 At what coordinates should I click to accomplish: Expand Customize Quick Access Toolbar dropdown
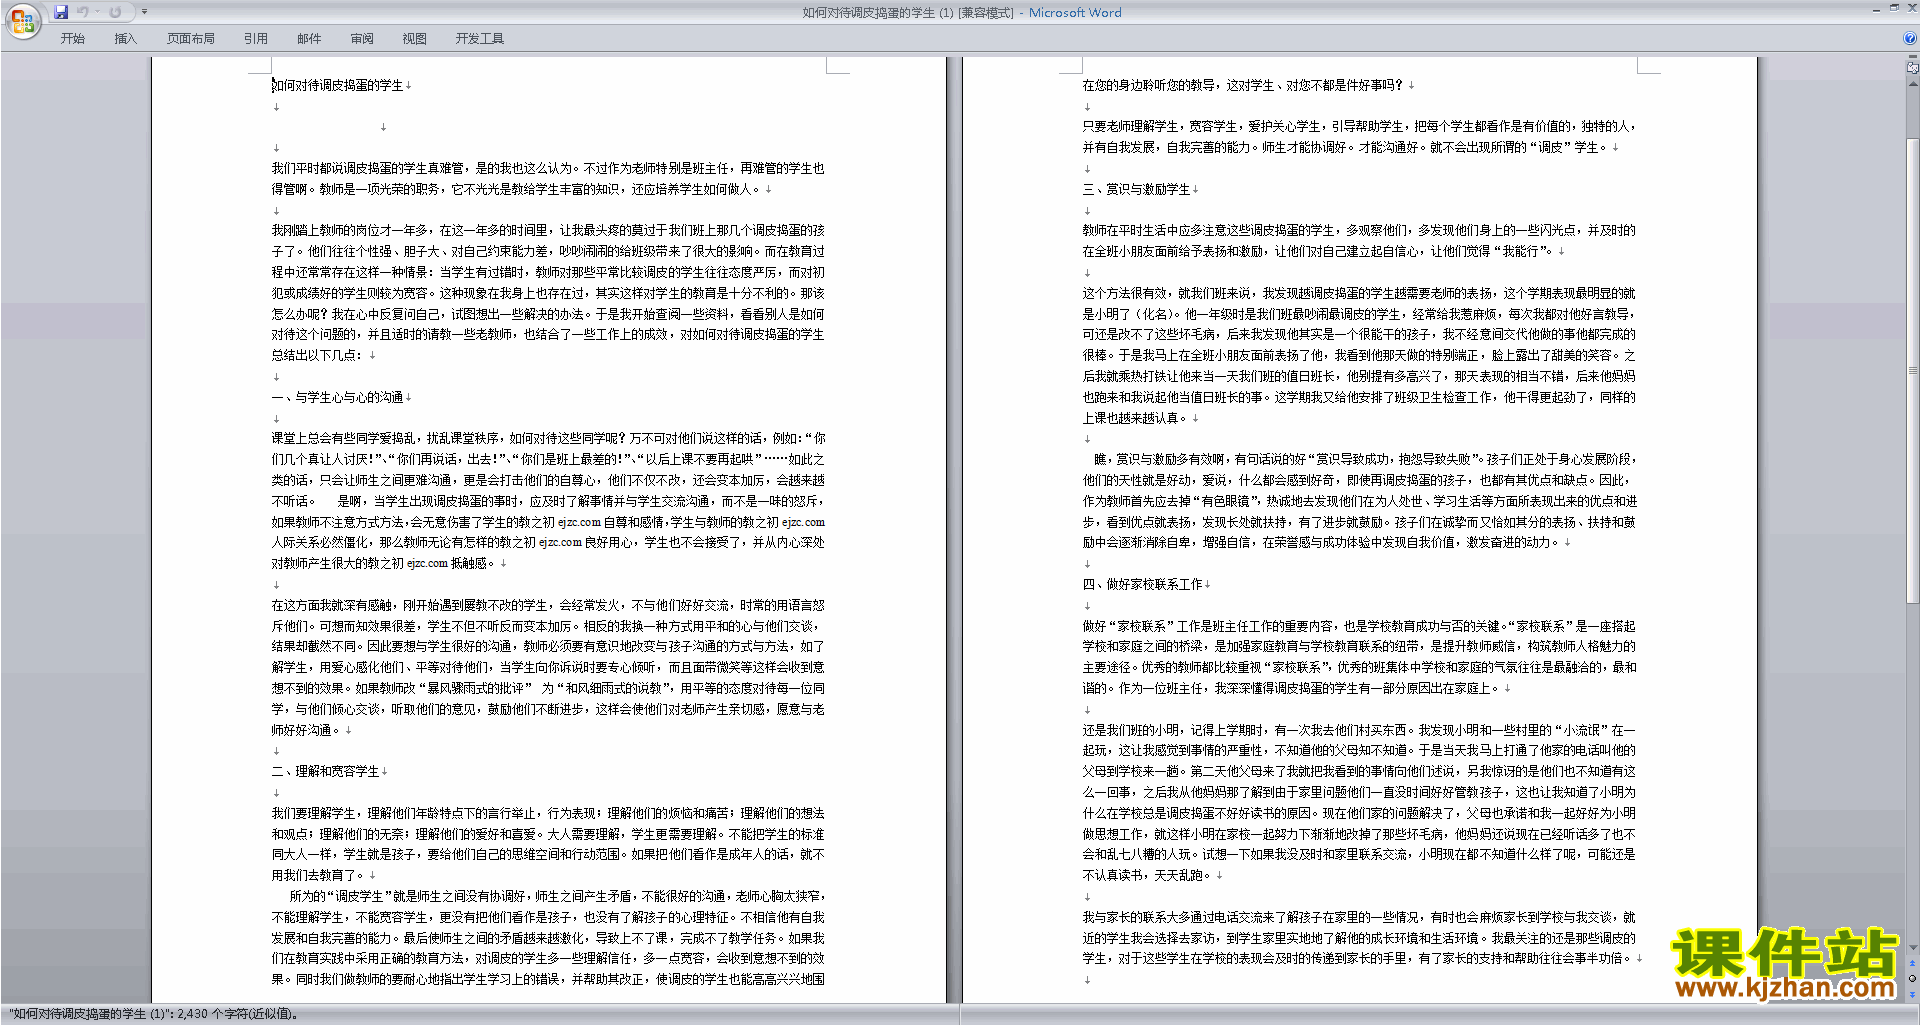(144, 12)
